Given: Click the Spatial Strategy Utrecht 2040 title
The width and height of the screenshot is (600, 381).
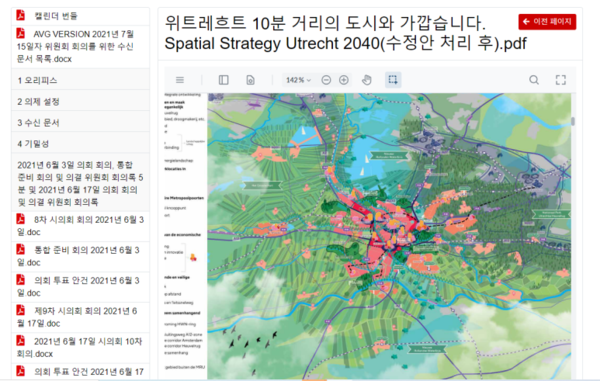Looking at the screenshot, I should click(346, 33).
